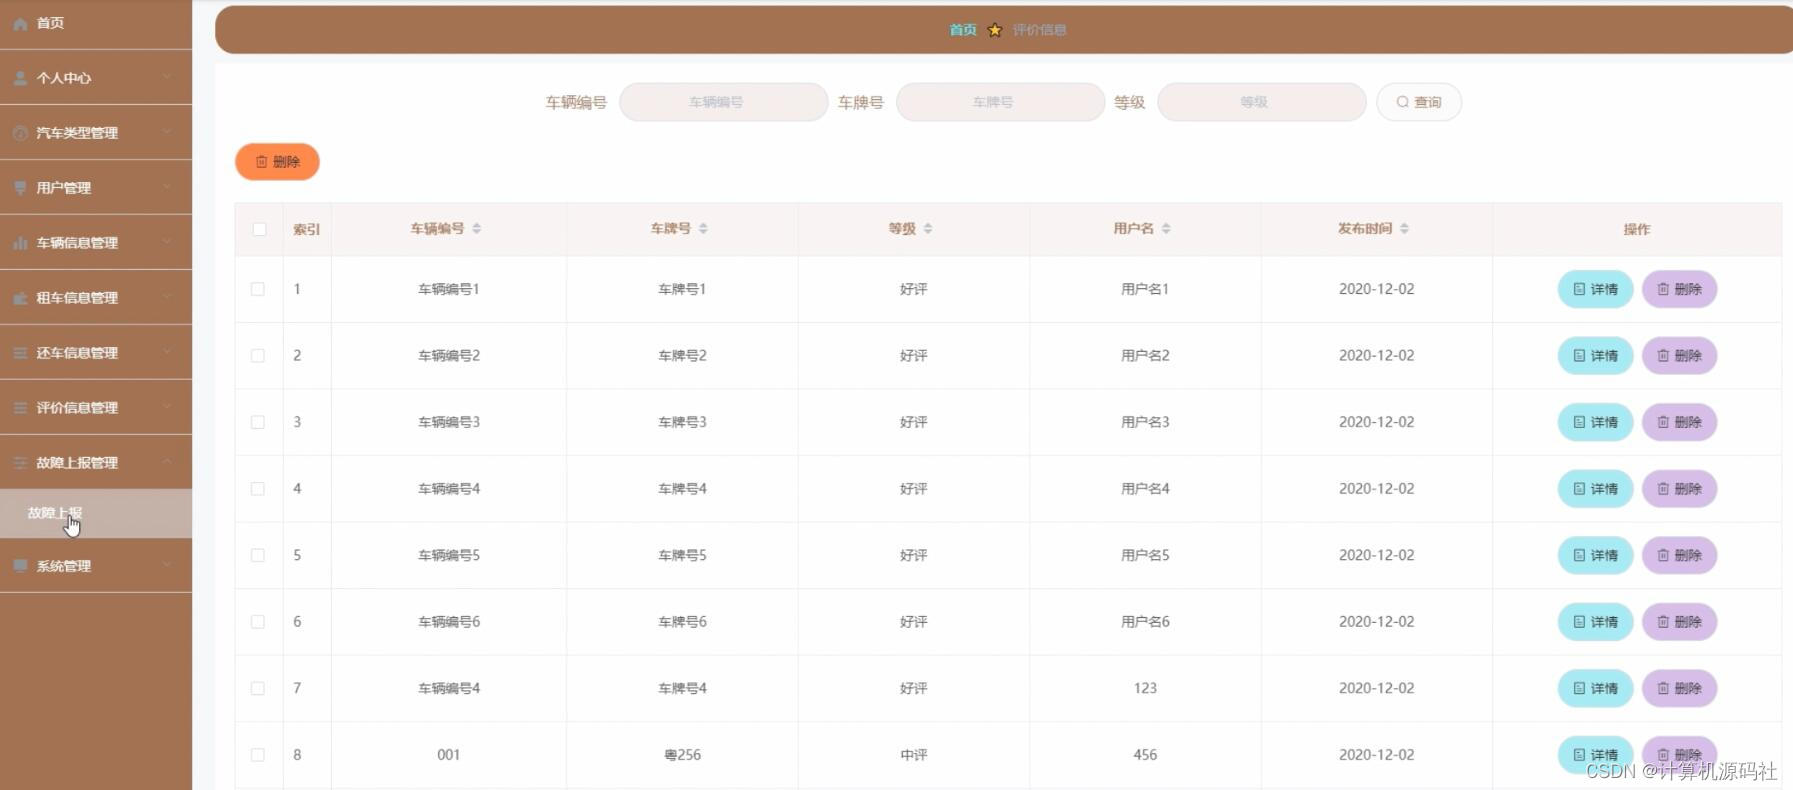Viewport: 1793px width, 790px height.
Task: Sort by 车牌号 column arrows
Action: coord(703,229)
